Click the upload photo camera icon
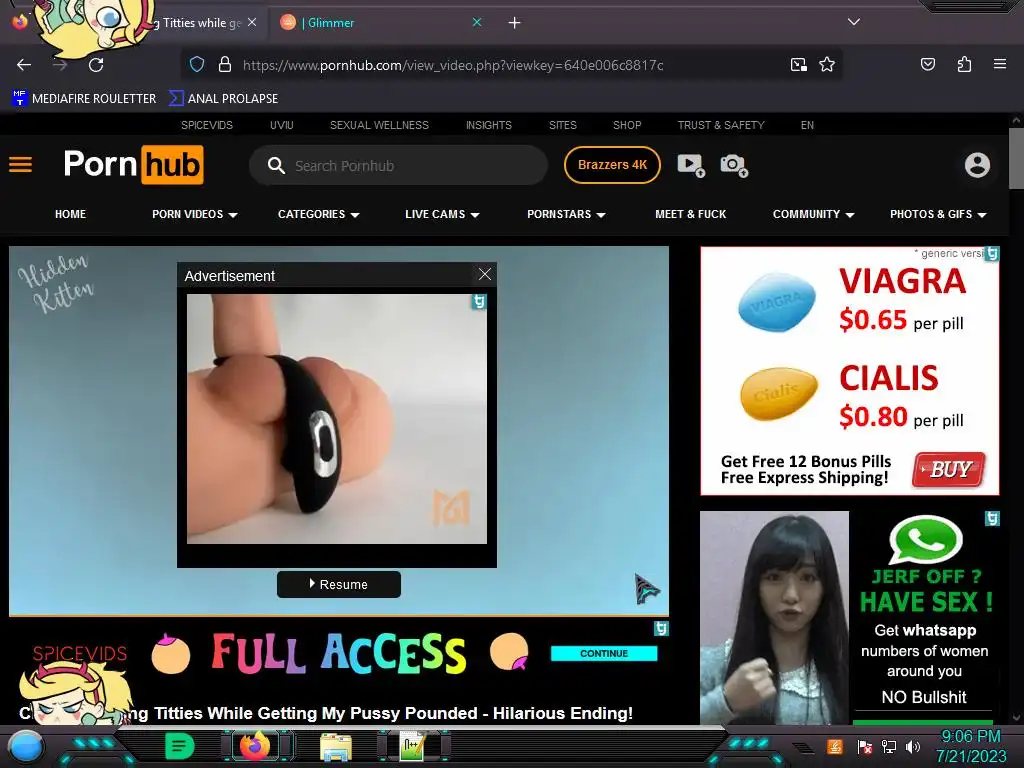The image size is (1024, 768). (x=734, y=165)
